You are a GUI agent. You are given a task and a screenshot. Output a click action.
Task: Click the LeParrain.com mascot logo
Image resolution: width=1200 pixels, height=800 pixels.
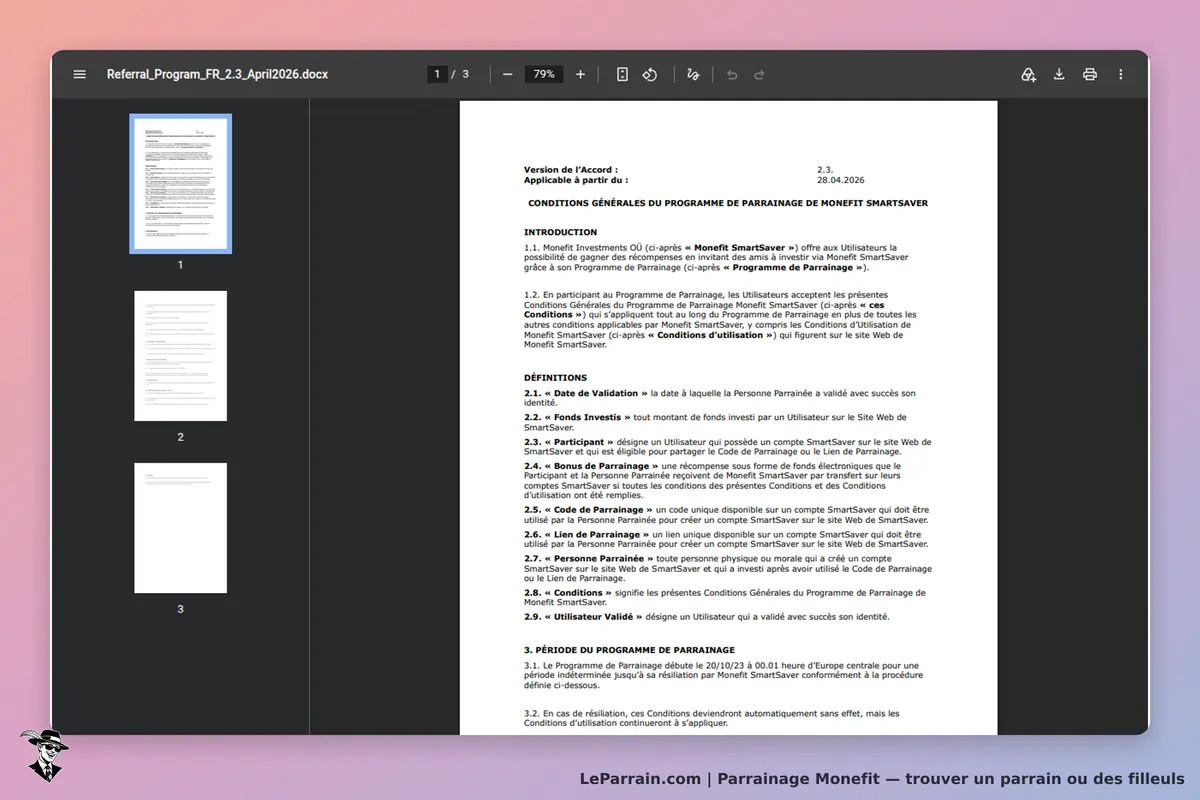[x=45, y=755]
